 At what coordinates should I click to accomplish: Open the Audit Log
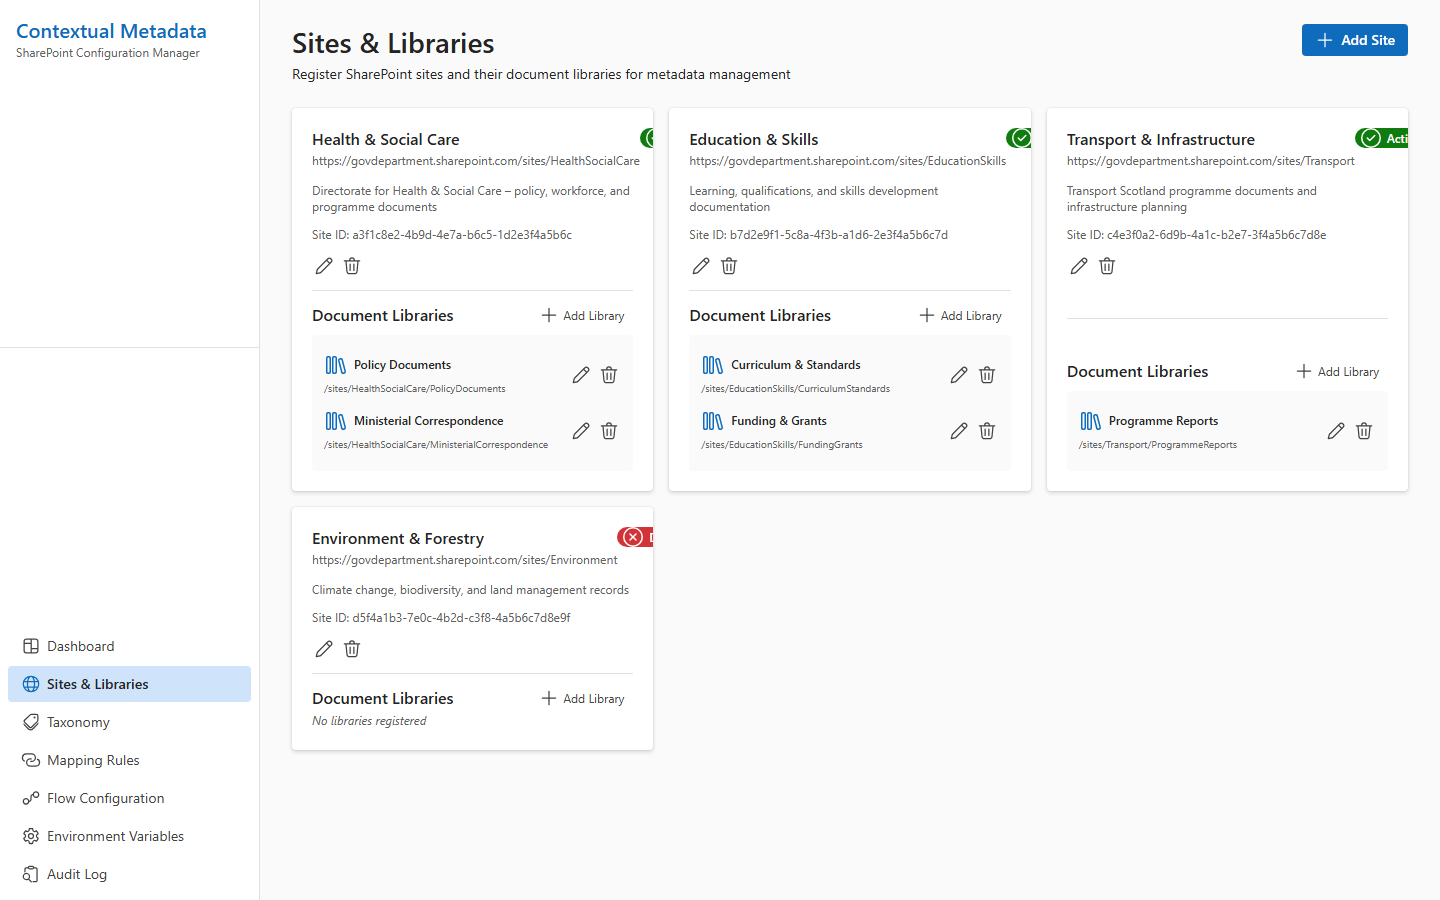click(77, 874)
